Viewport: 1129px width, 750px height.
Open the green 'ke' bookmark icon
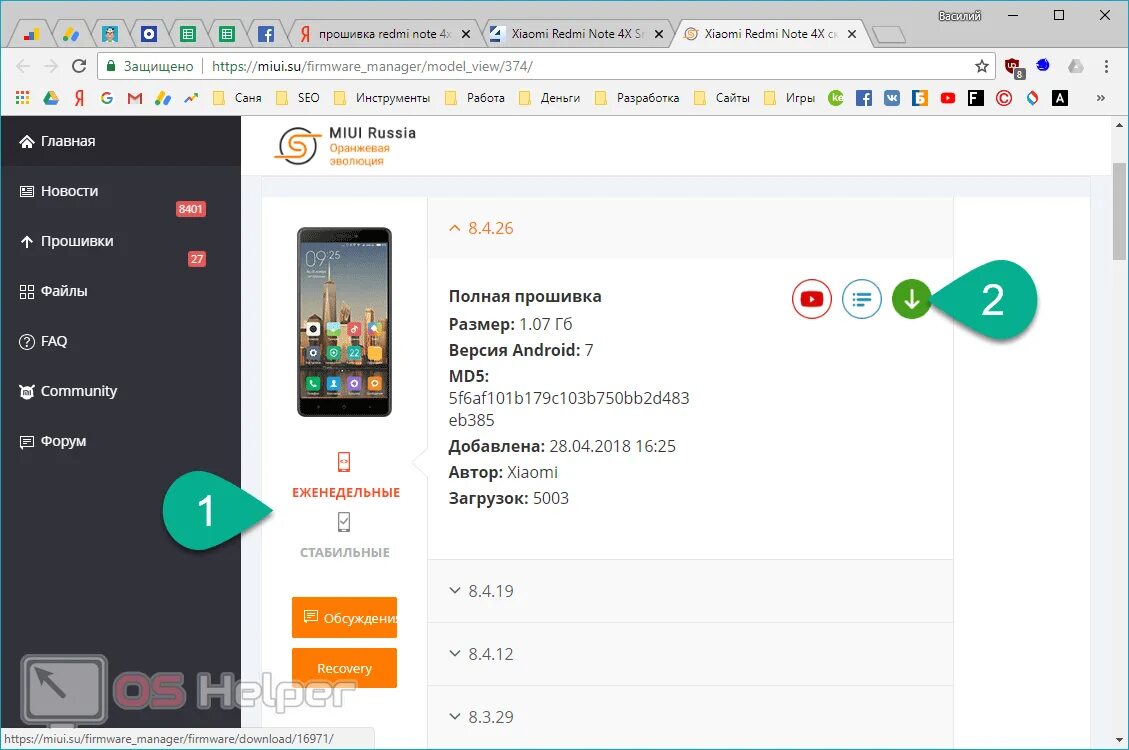point(836,98)
